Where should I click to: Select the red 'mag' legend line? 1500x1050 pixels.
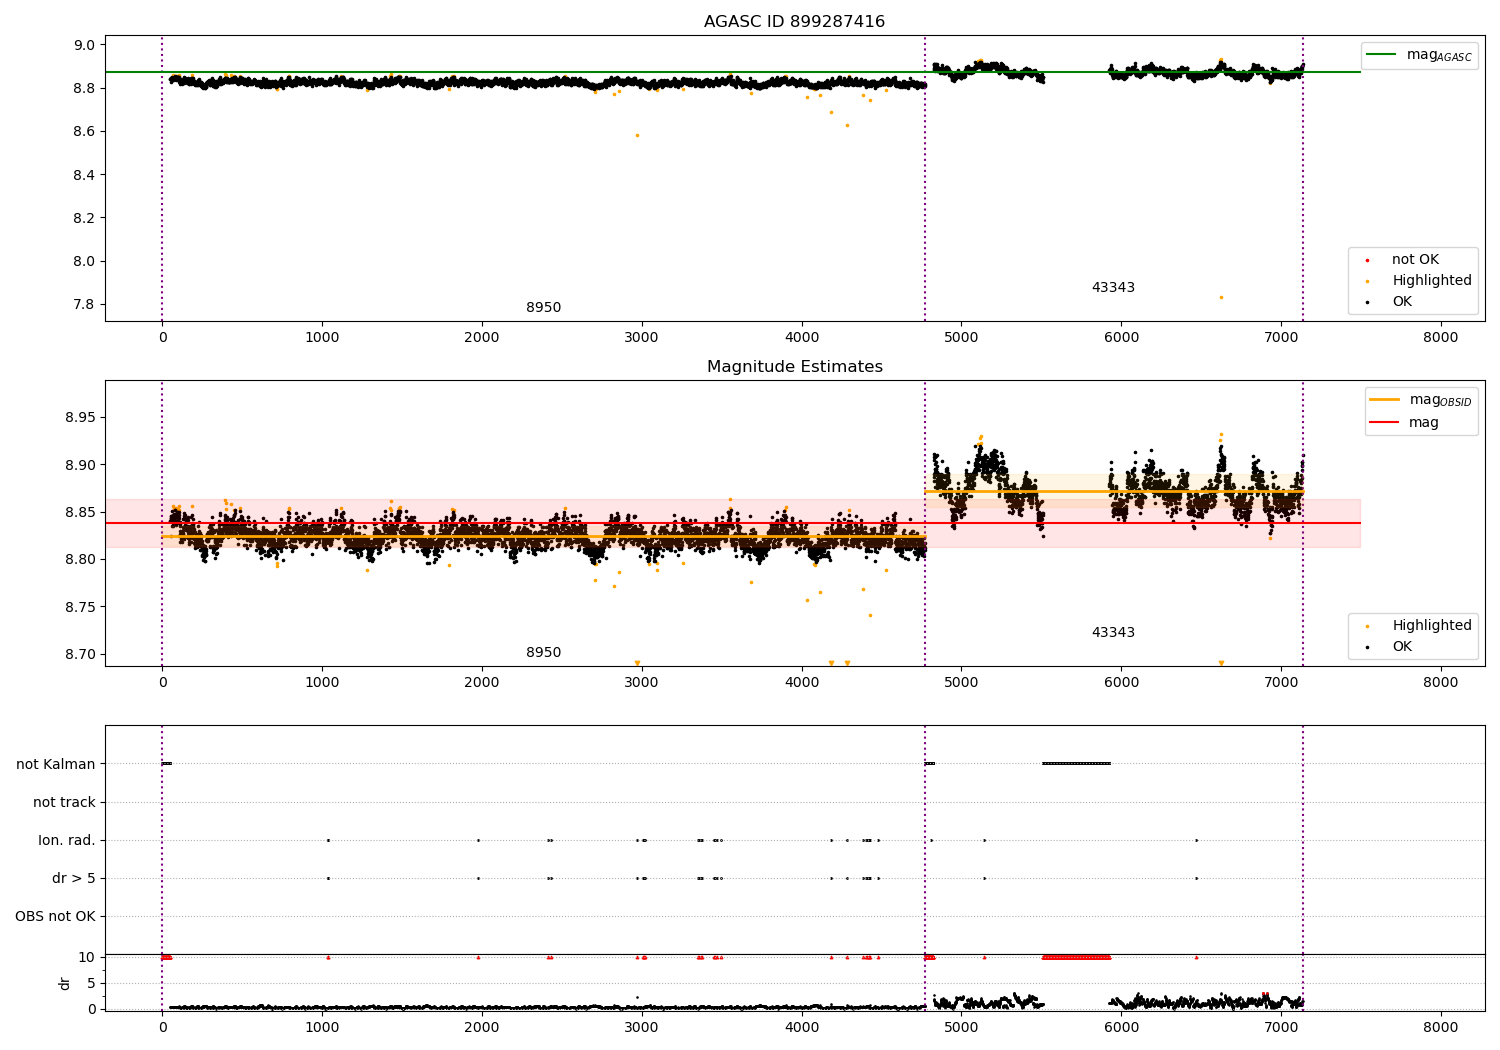(1384, 422)
